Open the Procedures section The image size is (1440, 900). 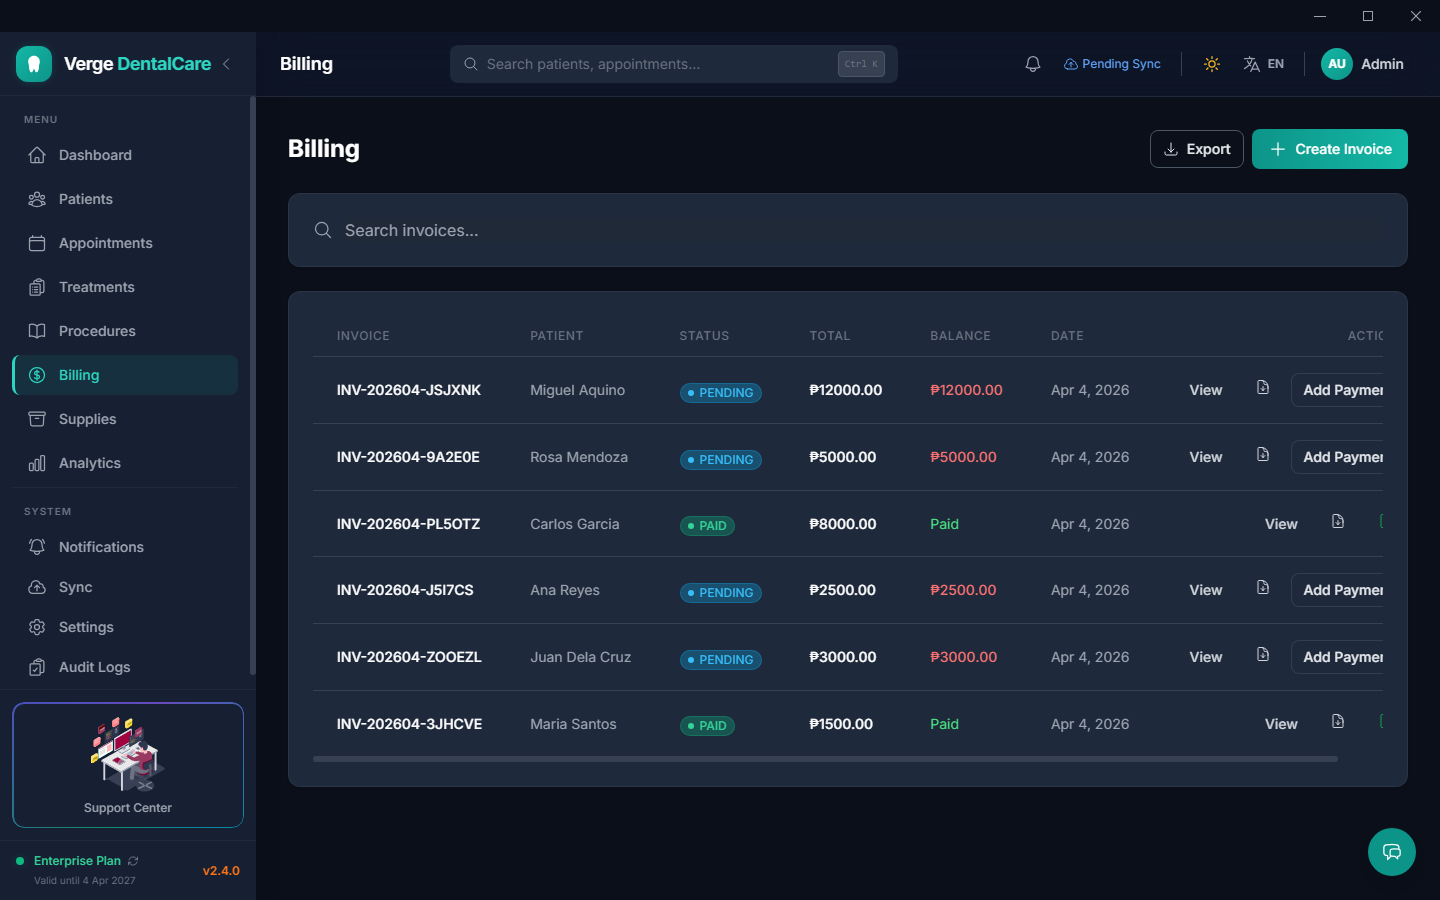point(125,331)
